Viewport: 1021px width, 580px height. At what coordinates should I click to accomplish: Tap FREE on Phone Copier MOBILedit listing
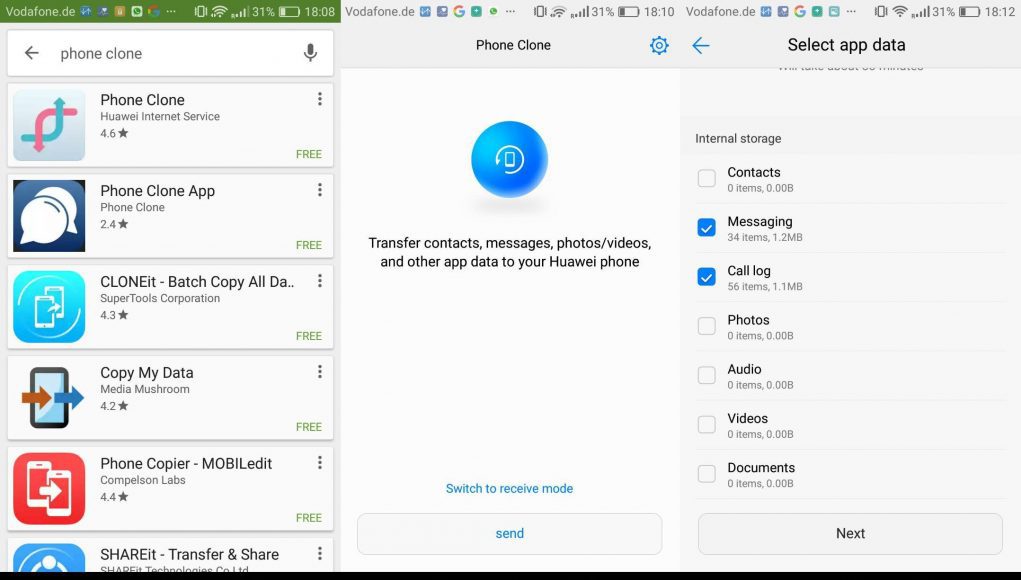(x=309, y=518)
